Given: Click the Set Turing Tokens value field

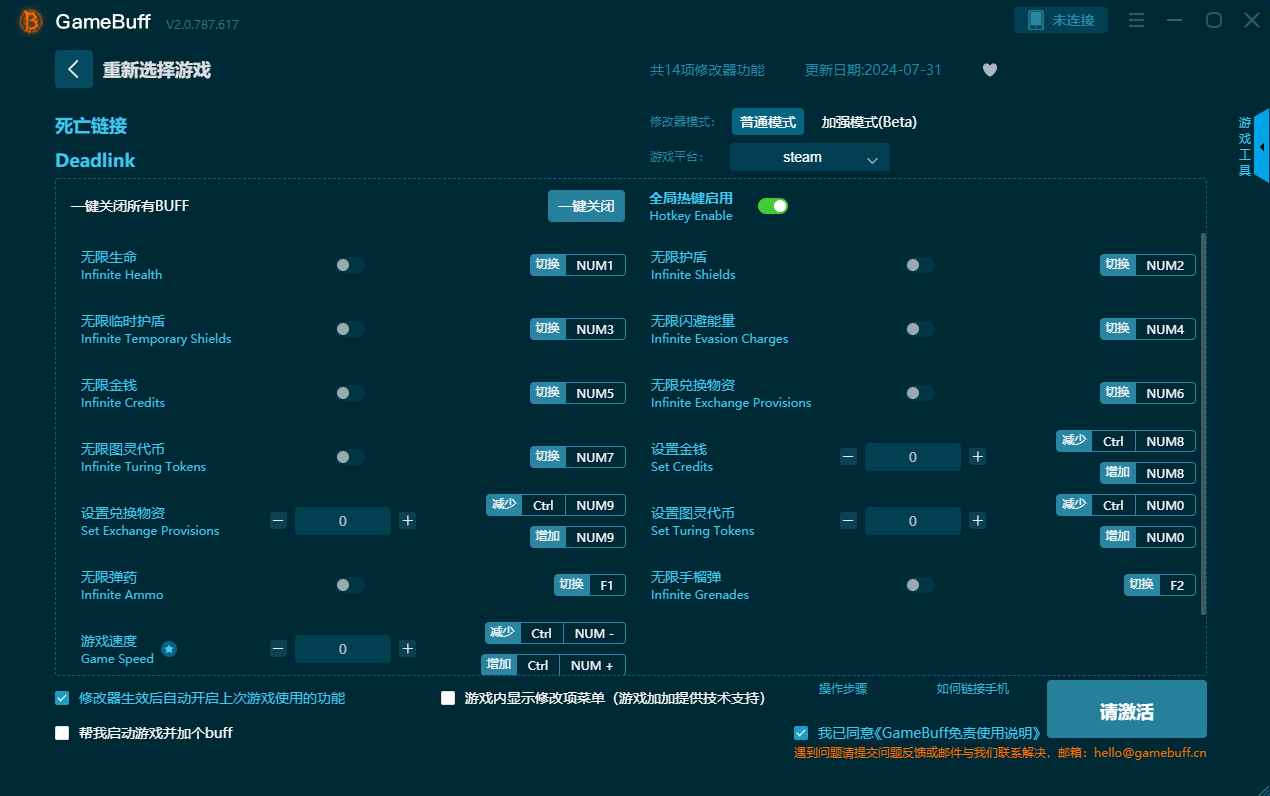Looking at the screenshot, I should [913, 521].
